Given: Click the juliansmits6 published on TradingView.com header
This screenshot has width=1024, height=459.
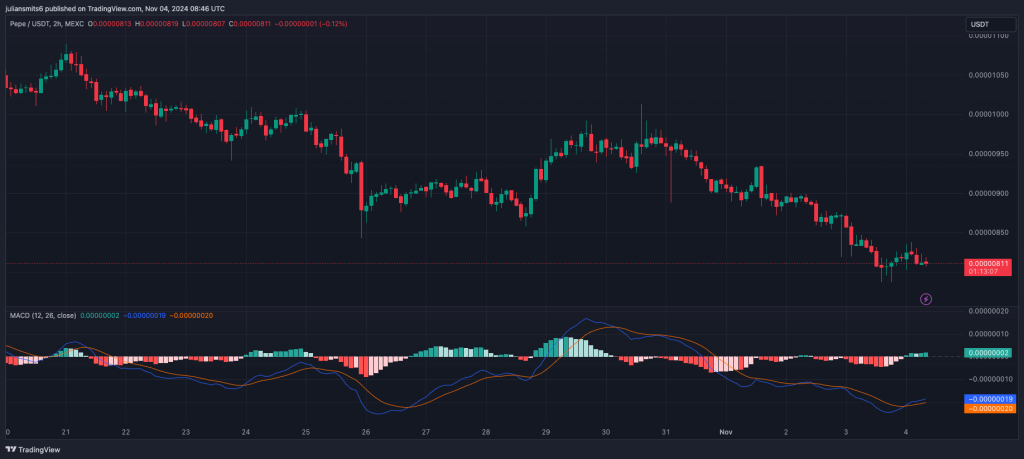Looking at the screenshot, I should (115, 8).
